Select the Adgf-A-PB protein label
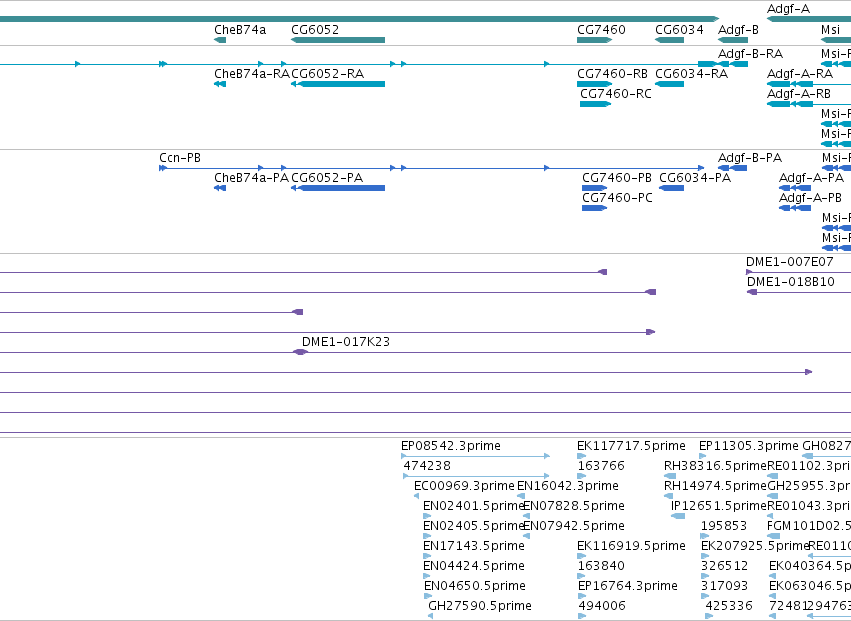The height and width of the screenshot is (621, 851). click(x=810, y=198)
